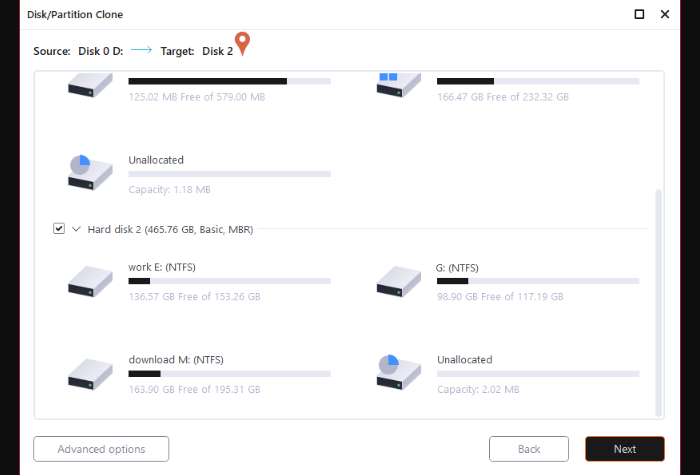
Task: Select the work E: (NTFS) drive icon
Action: [90, 281]
